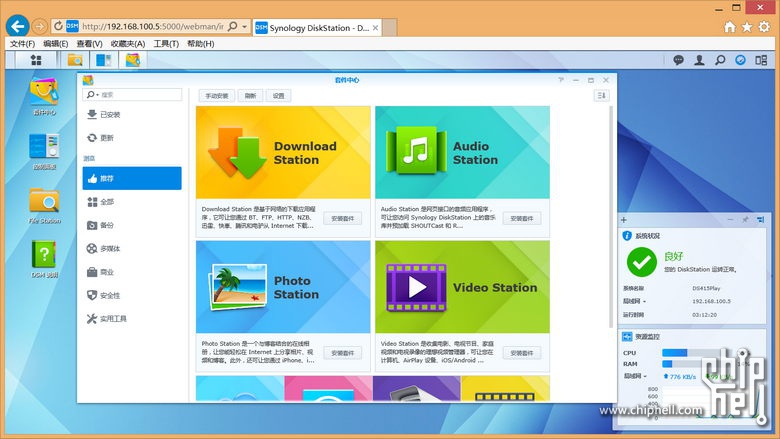
Task: Install Audio Station via 安装套件
Action: pyautogui.click(x=522, y=218)
